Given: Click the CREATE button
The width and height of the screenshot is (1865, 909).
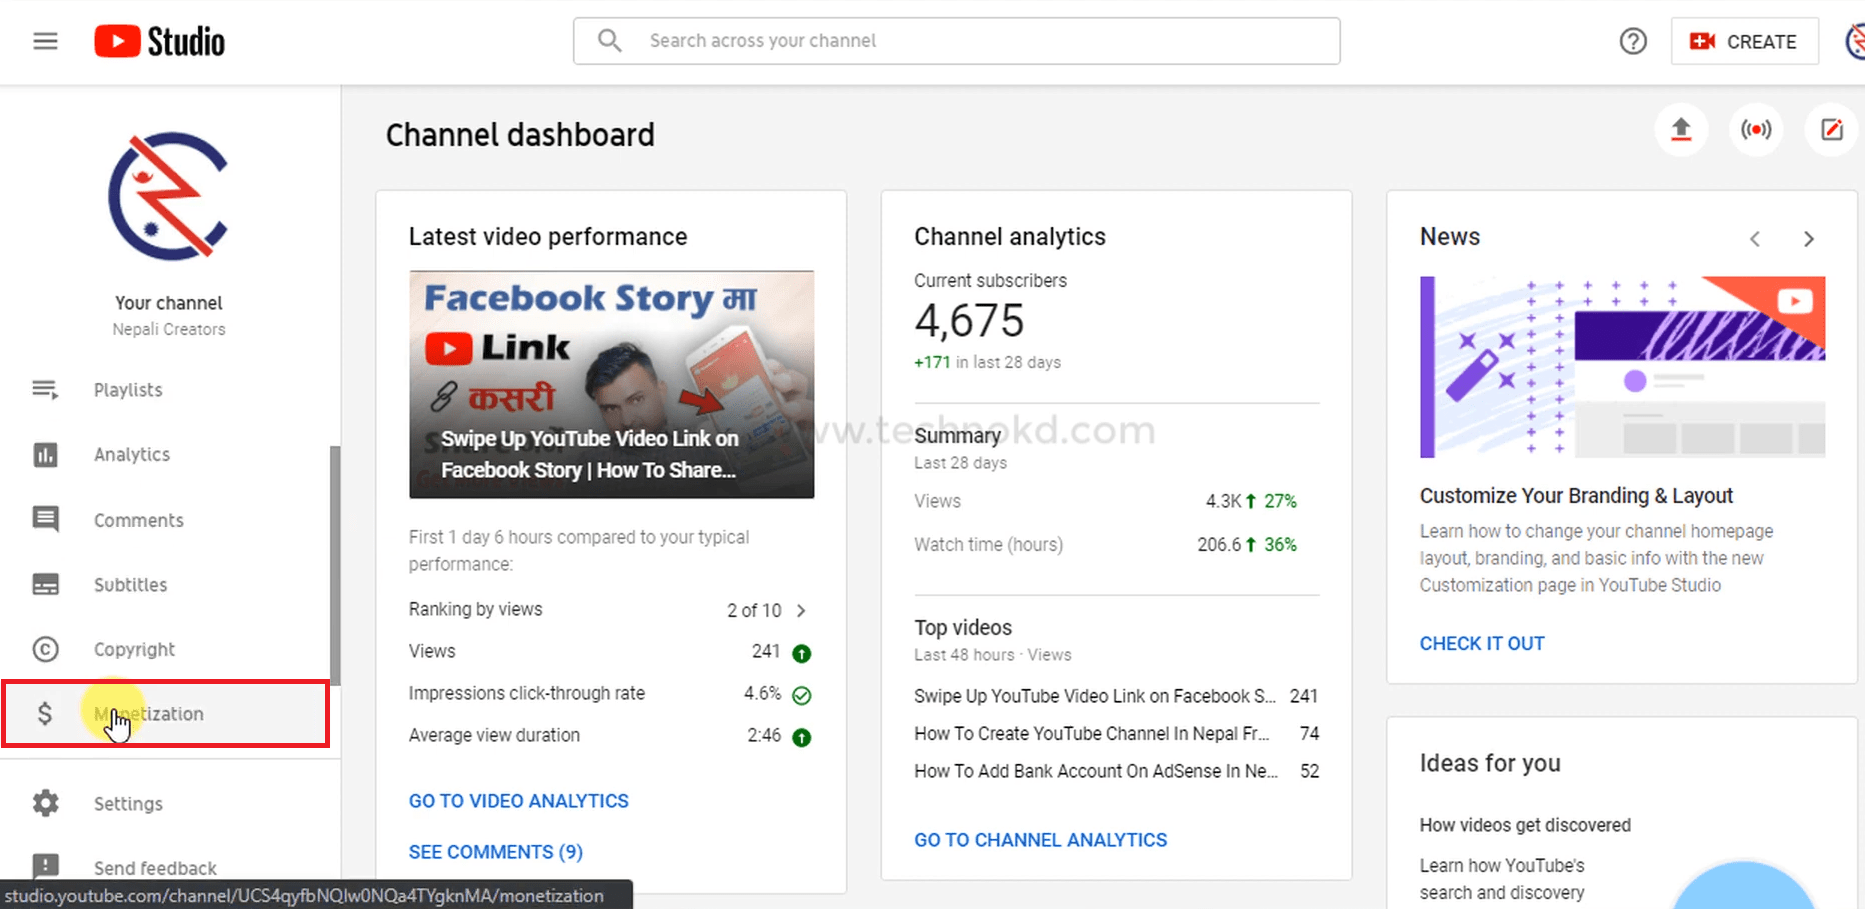Looking at the screenshot, I should [1744, 41].
